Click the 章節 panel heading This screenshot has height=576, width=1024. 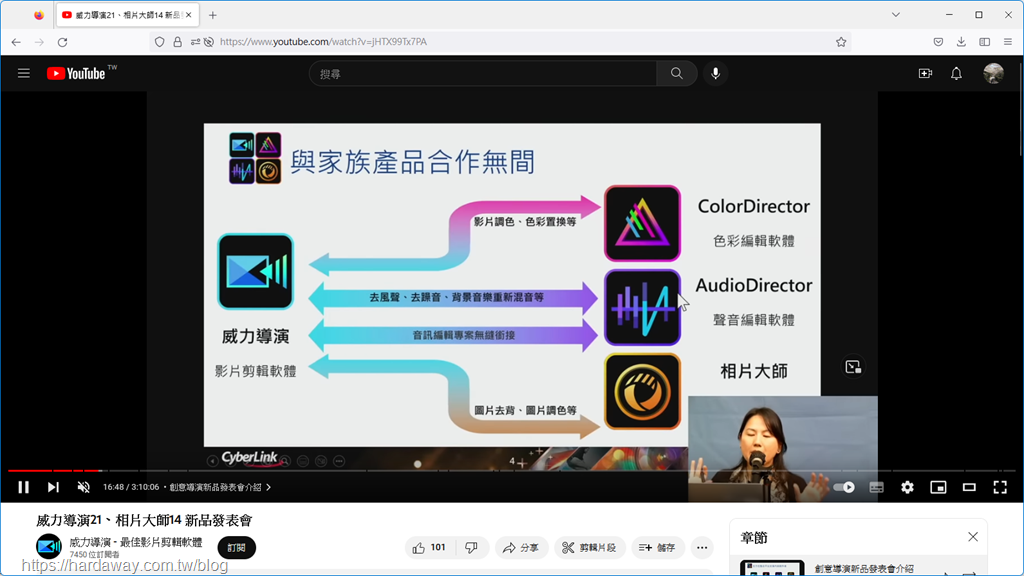click(x=754, y=537)
